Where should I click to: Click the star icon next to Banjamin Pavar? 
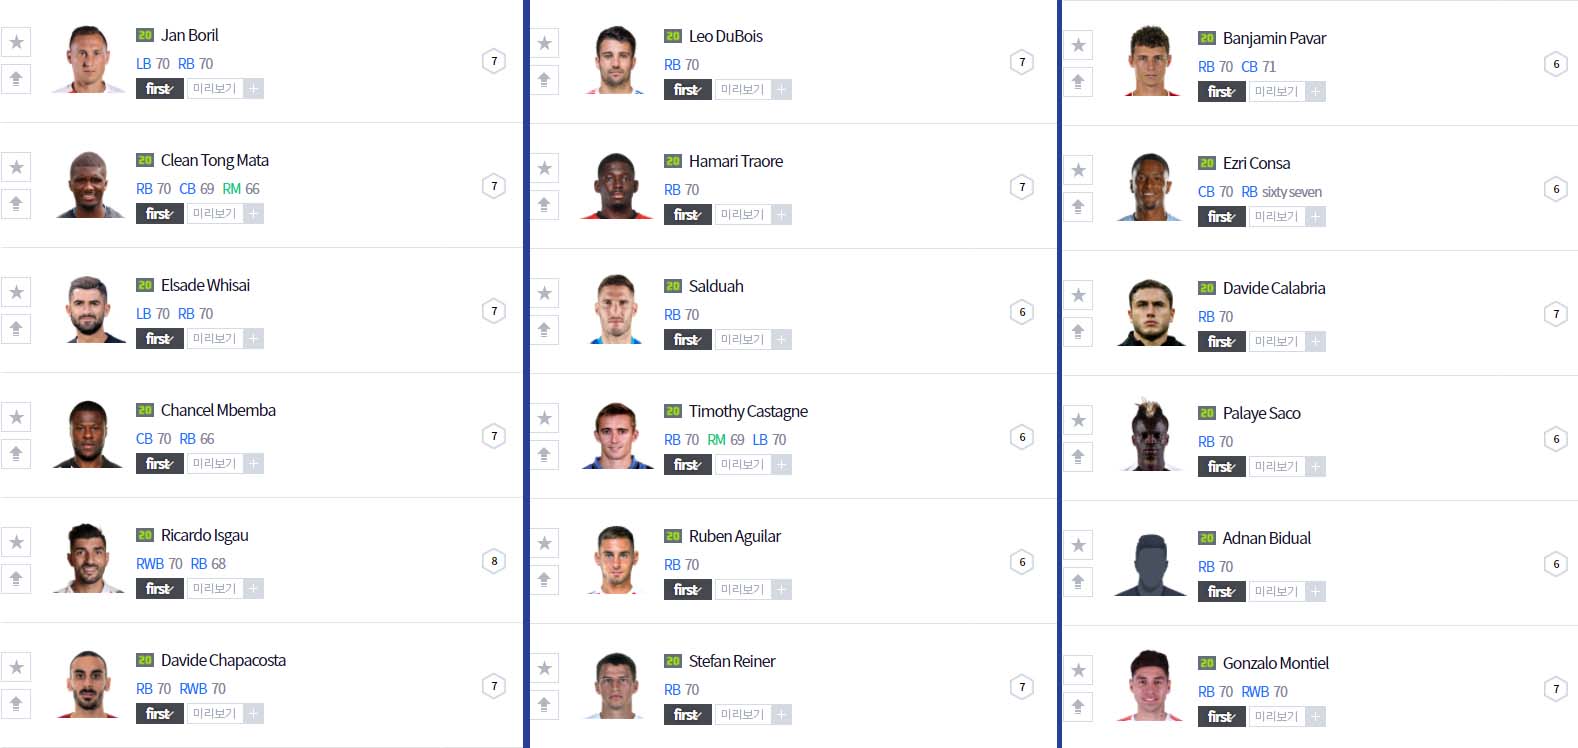pos(1078,45)
